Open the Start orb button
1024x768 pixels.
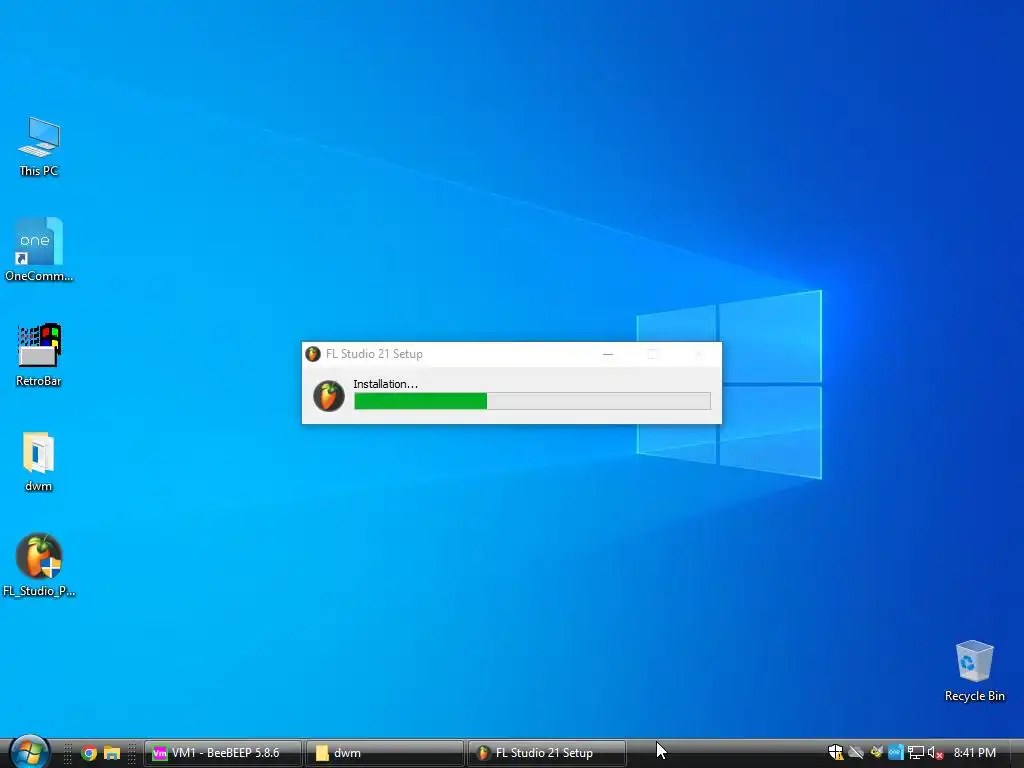[x=29, y=752]
